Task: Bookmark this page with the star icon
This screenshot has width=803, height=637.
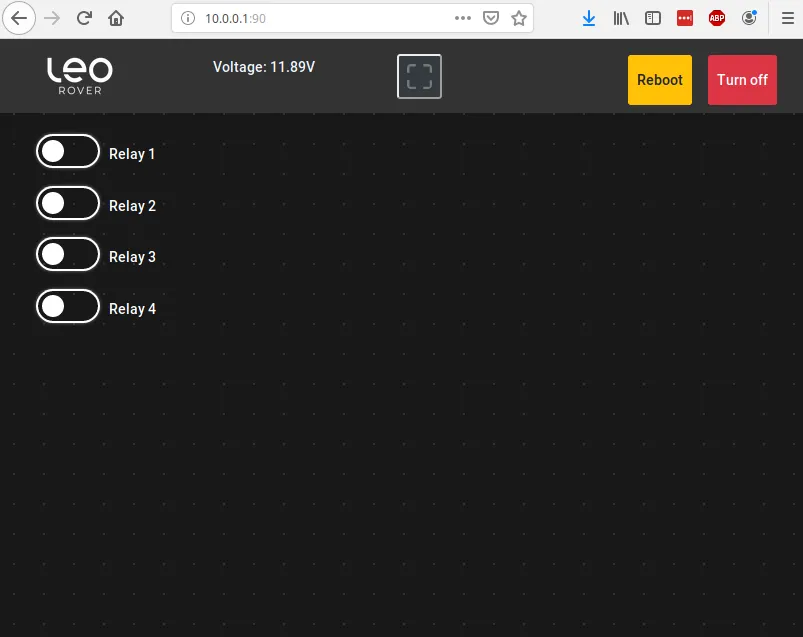Action: 519,18
